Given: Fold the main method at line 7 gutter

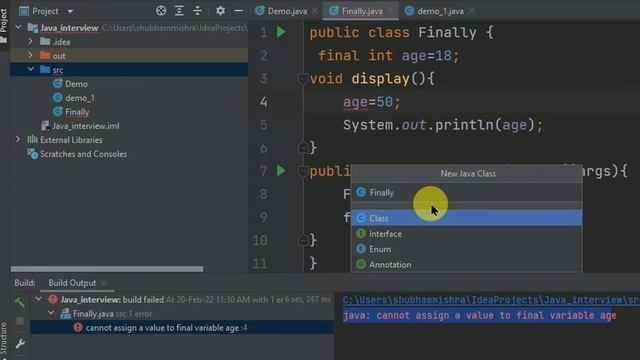Looking at the screenshot, I should click(303, 171).
